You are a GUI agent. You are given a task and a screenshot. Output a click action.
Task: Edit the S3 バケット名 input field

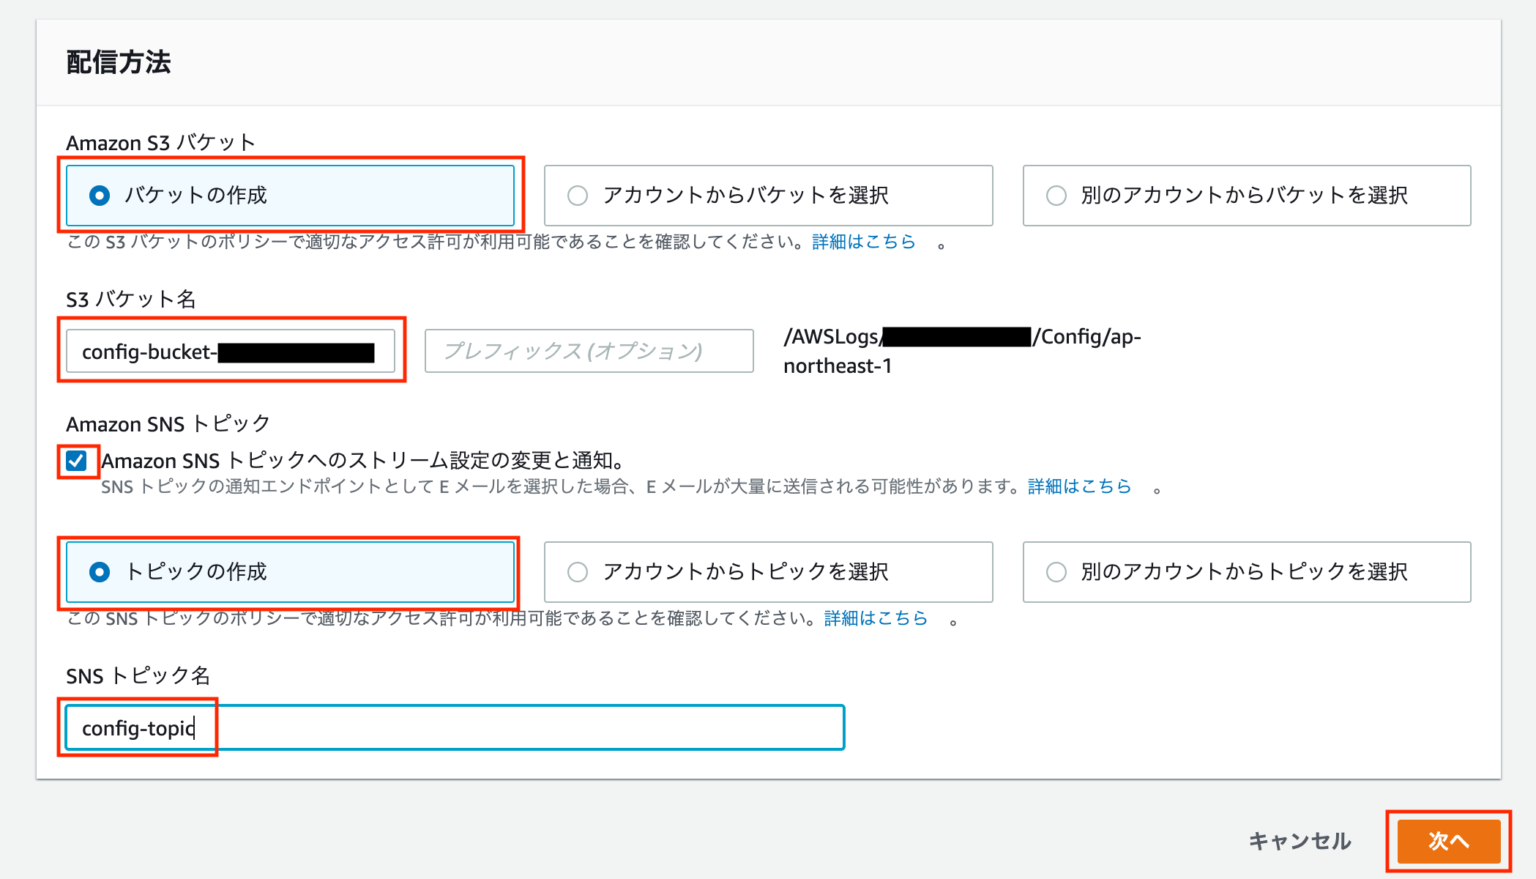click(x=230, y=351)
